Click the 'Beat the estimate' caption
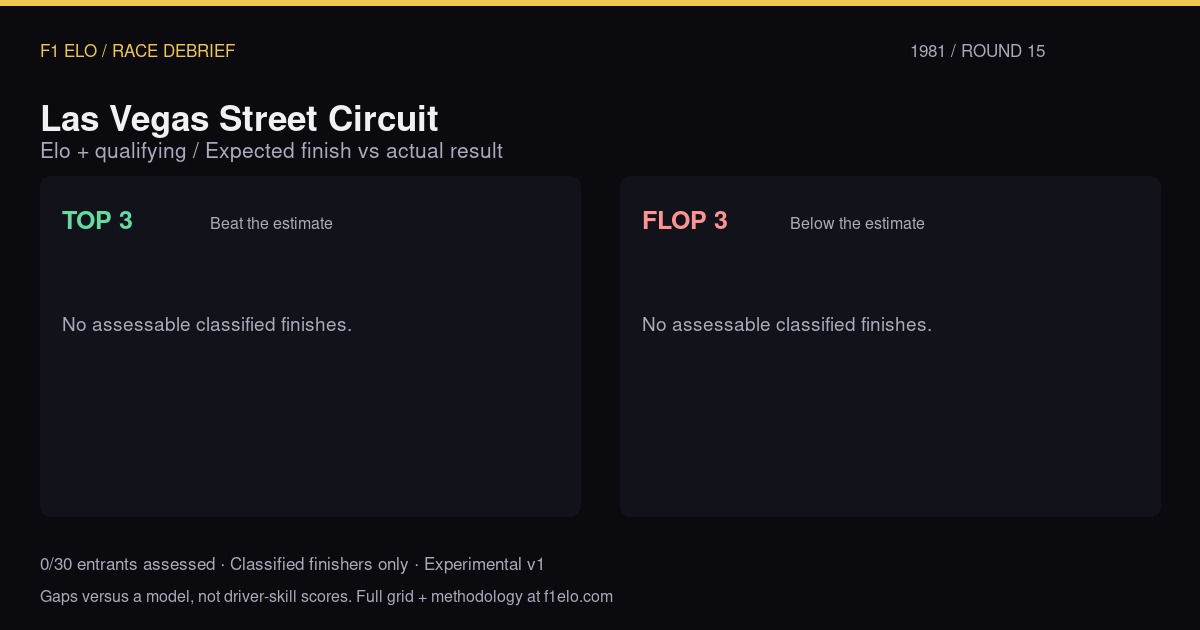The image size is (1200, 630). (271, 224)
